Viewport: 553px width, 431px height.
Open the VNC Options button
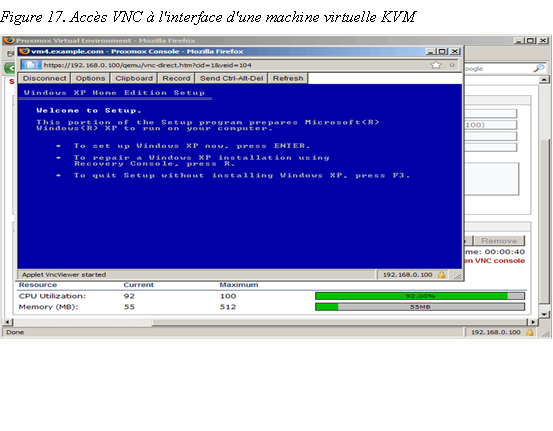tap(90, 78)
